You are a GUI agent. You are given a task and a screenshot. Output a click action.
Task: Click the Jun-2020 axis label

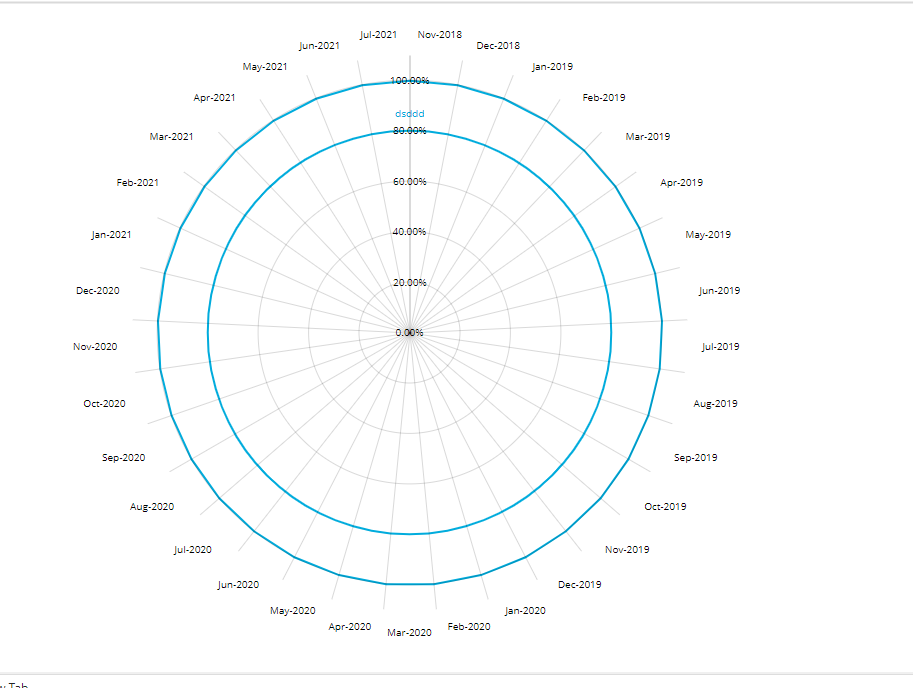[238, 584]
